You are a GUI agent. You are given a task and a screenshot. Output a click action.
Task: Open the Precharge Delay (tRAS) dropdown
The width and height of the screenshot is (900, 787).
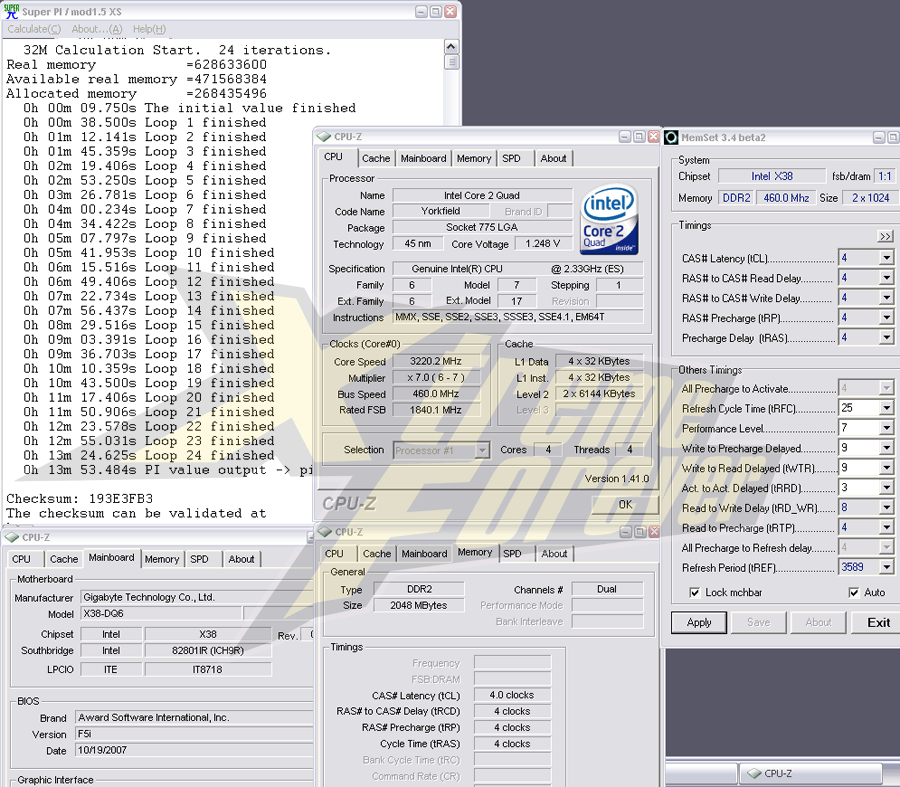(886, 338)
